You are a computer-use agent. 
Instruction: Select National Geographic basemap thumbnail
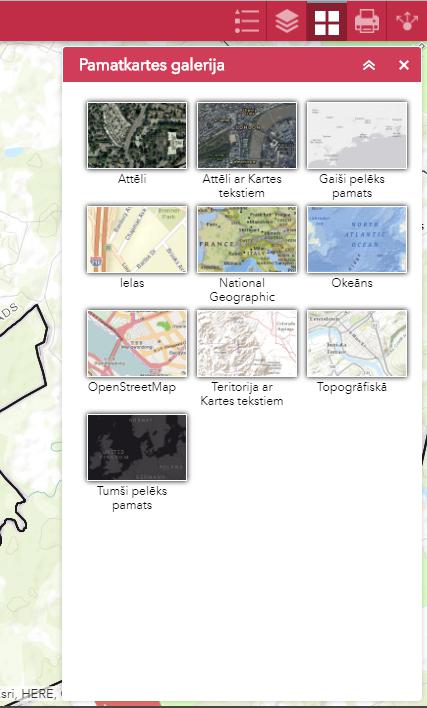(x=247, y=239)
